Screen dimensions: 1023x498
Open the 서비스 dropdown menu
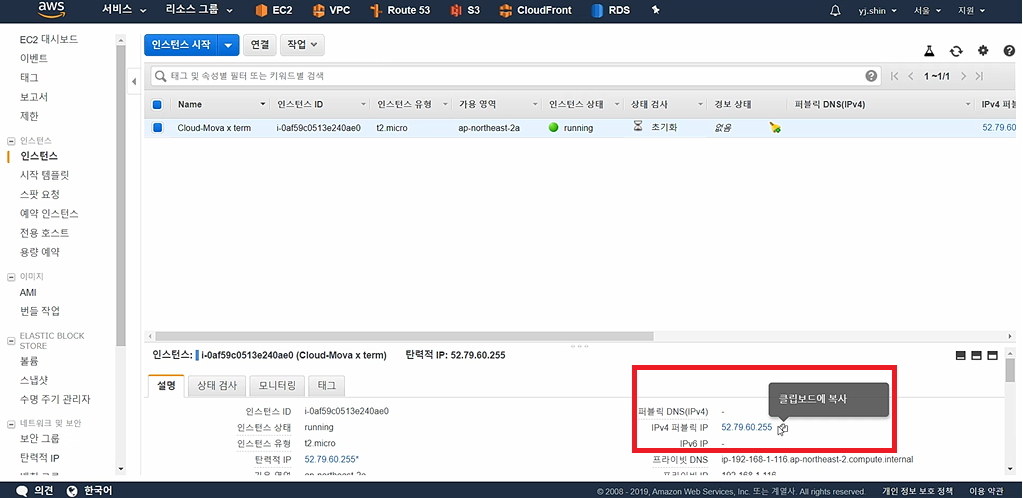coord(125,10)
